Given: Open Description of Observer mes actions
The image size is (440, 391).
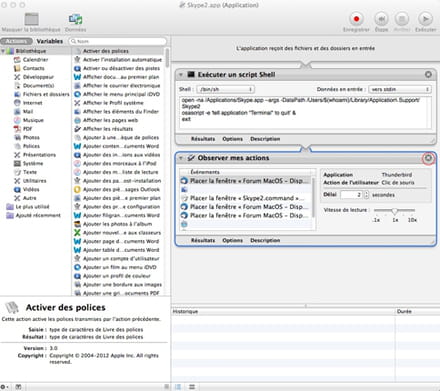Looking at the screenshot, I should pos(265,240).
